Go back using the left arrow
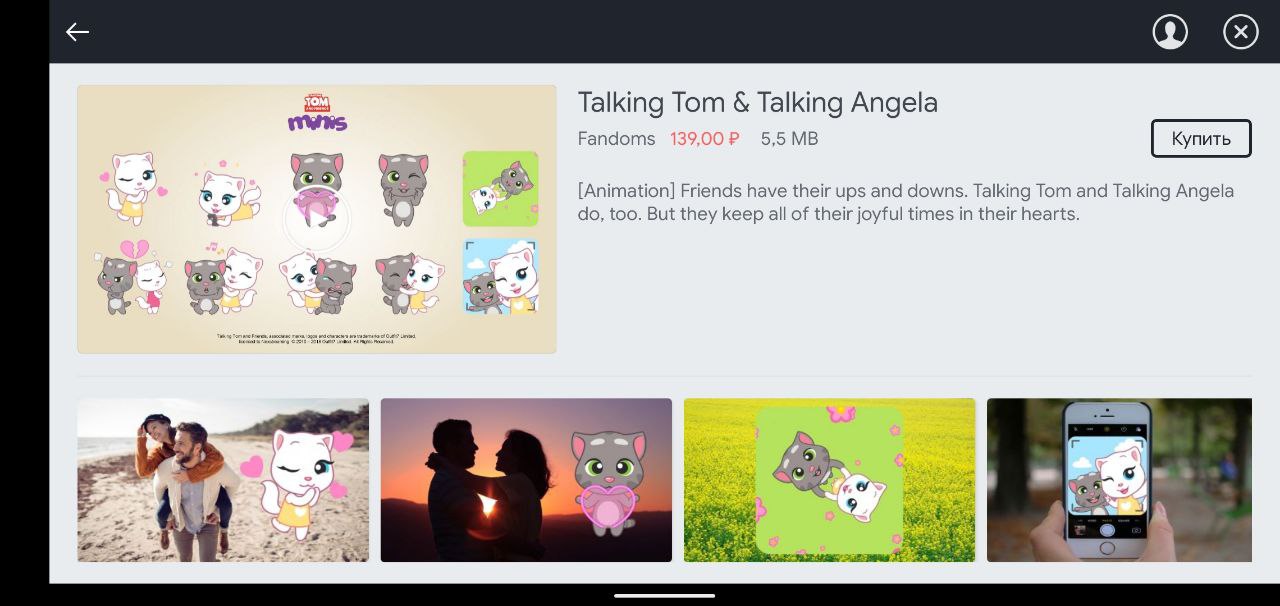Image resolution: width=1280 pixels, height=606 pixels. 78,32
